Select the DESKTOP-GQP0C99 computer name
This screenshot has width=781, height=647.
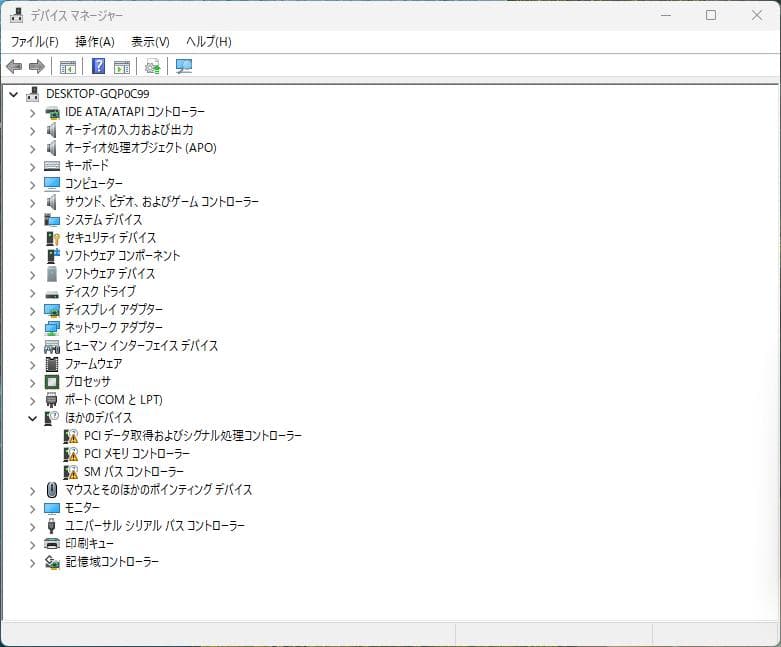coord(98,94)
